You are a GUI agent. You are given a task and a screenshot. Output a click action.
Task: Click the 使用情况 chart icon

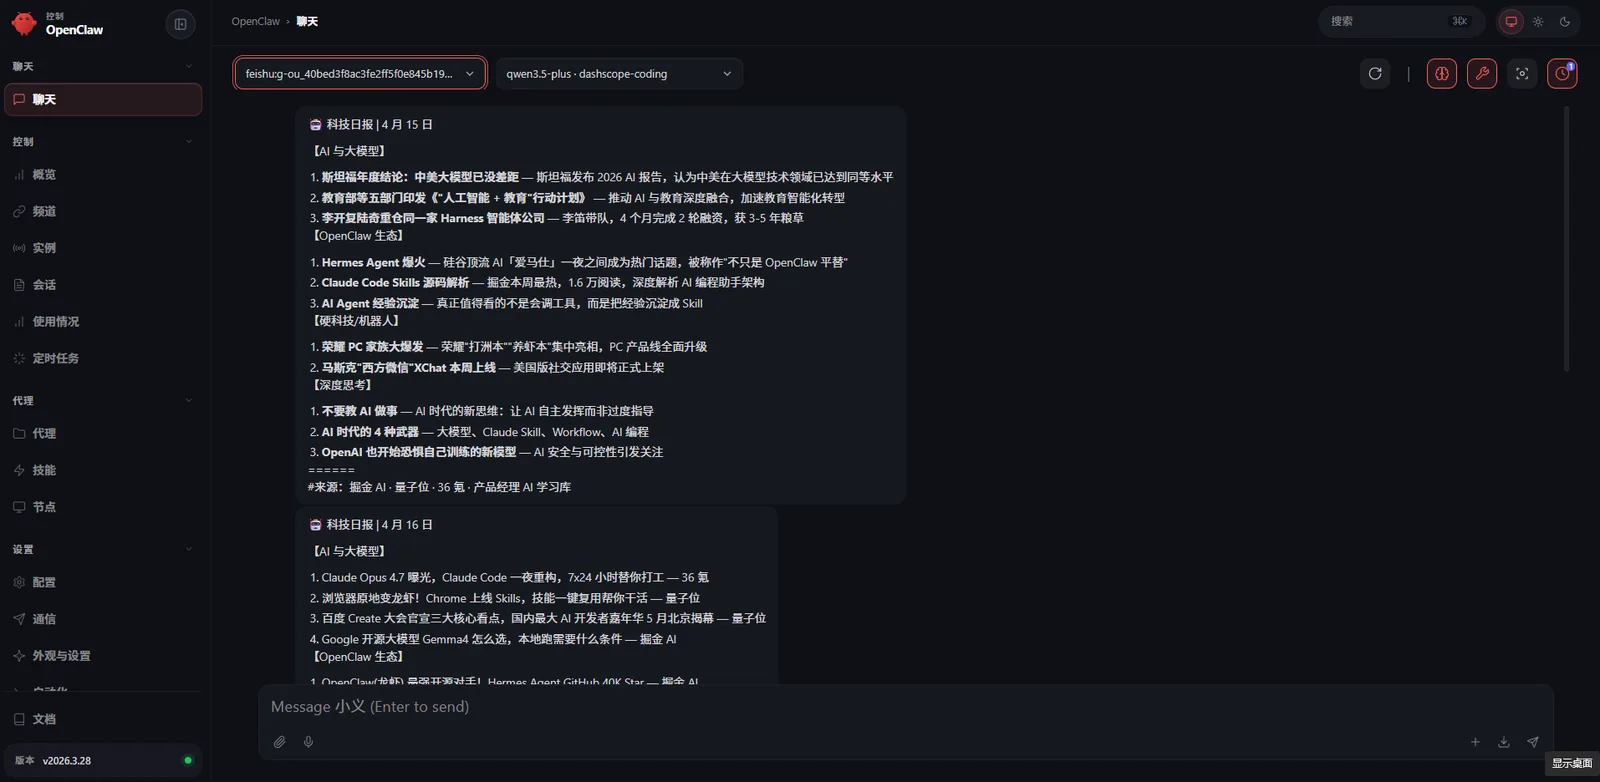[19, 322]
